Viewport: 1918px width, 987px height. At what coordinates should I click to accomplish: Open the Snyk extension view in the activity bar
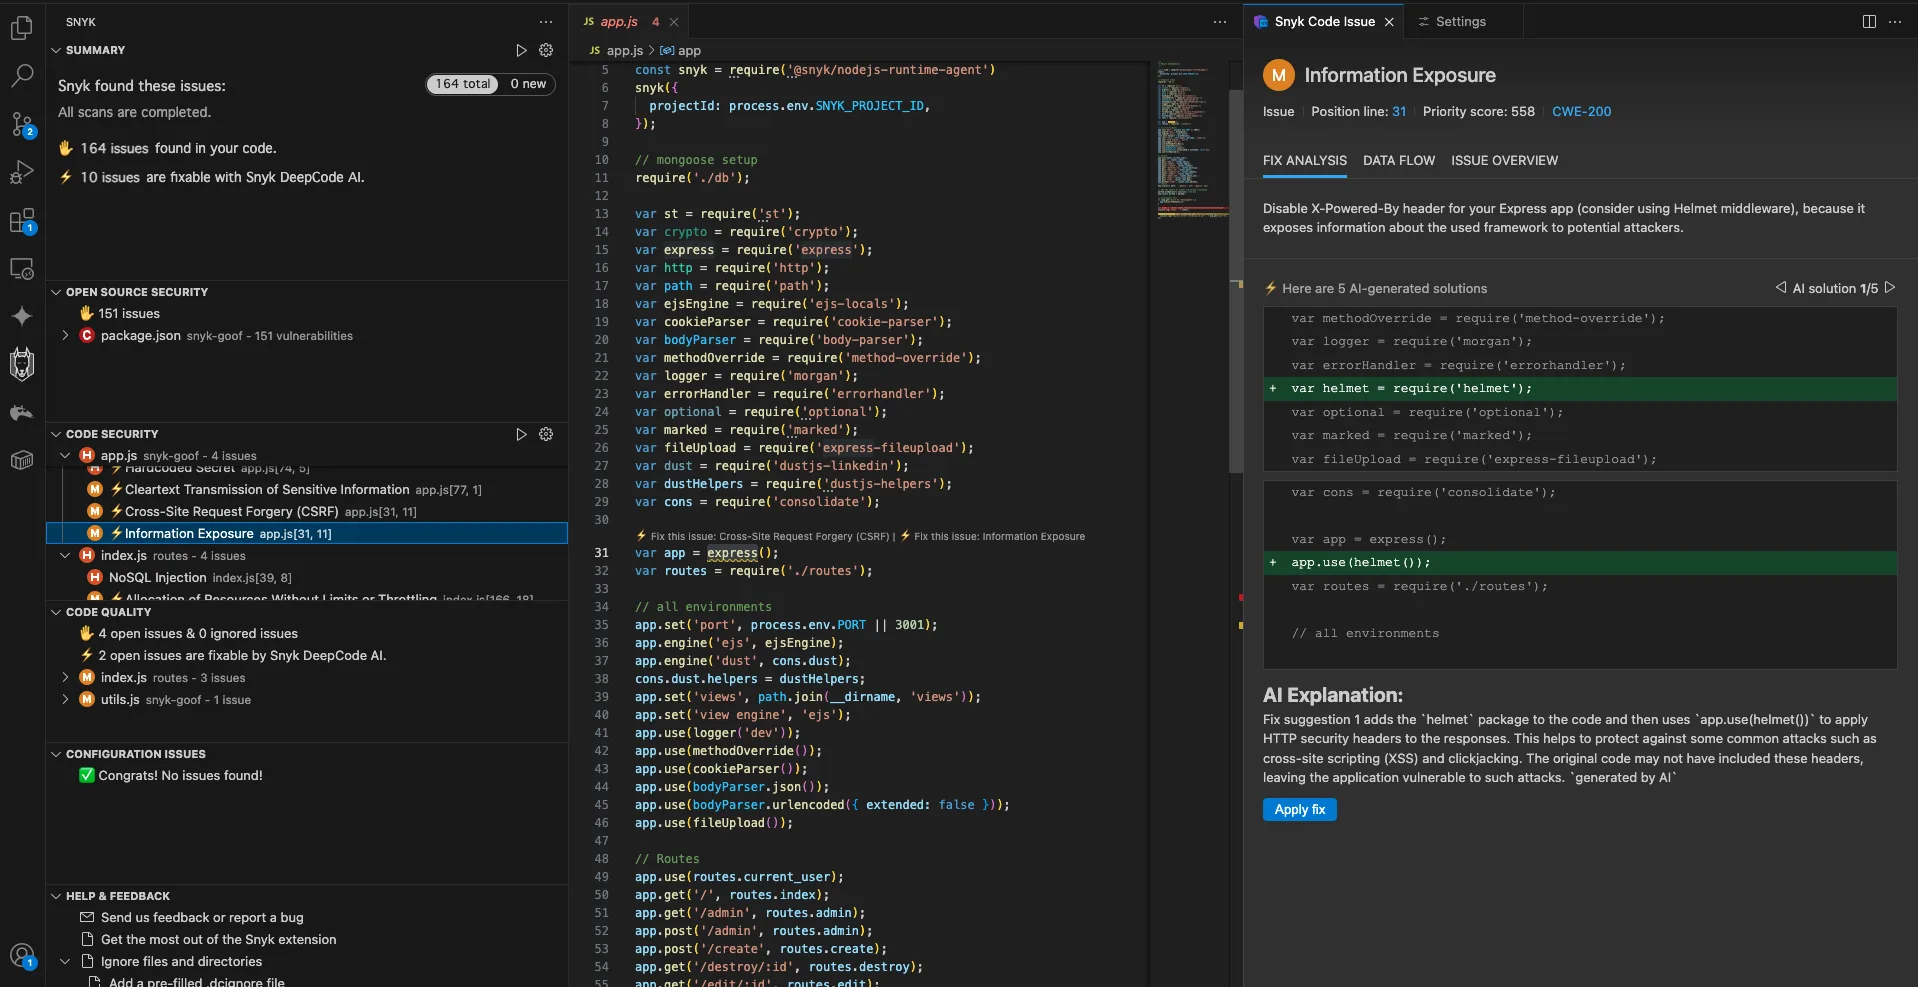coord(22,364)
